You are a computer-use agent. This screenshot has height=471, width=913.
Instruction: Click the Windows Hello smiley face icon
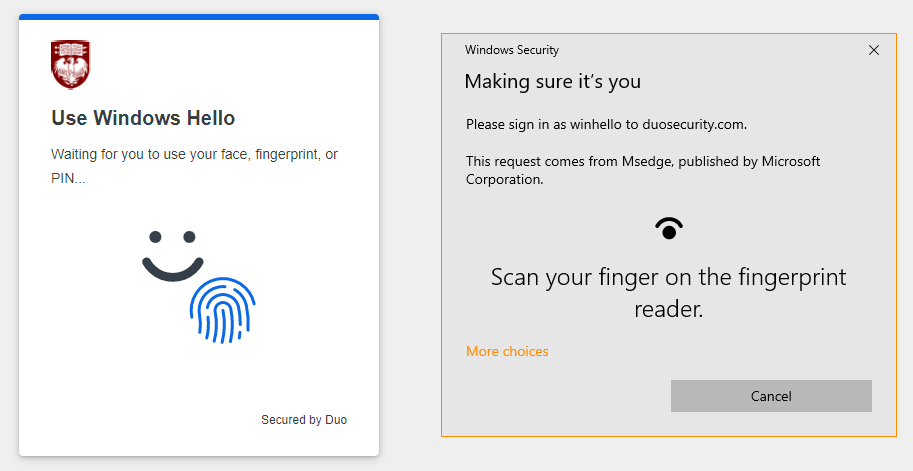(172, 256)
